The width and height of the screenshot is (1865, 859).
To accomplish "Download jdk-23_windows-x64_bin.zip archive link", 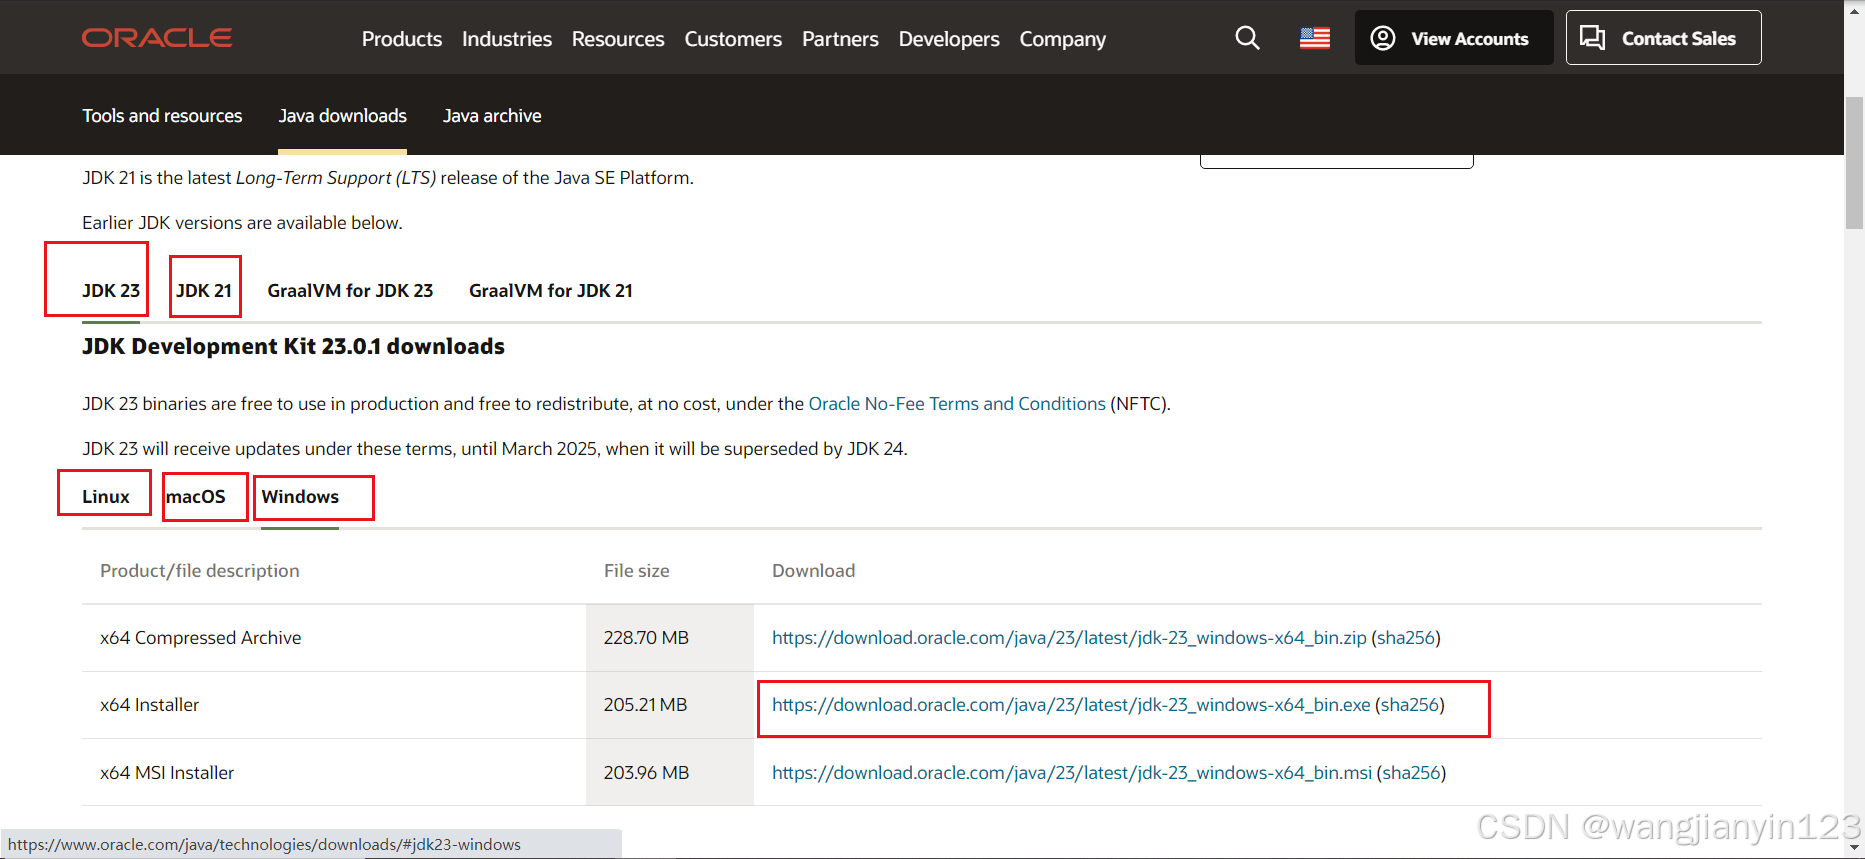I will click(1069, 638).
